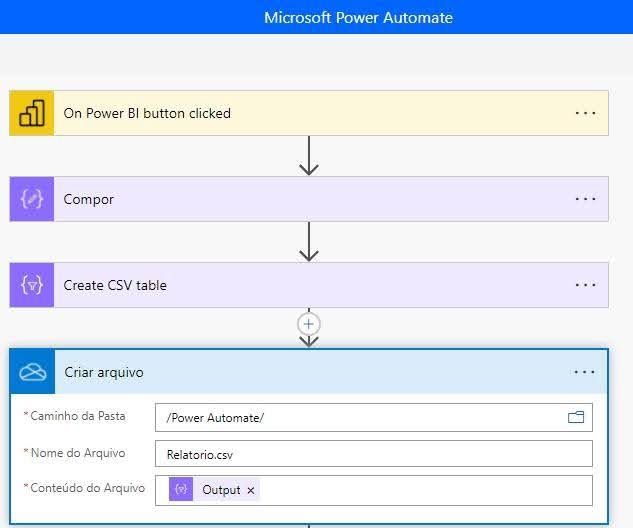Select the Output token label

(x=221, y=490)
